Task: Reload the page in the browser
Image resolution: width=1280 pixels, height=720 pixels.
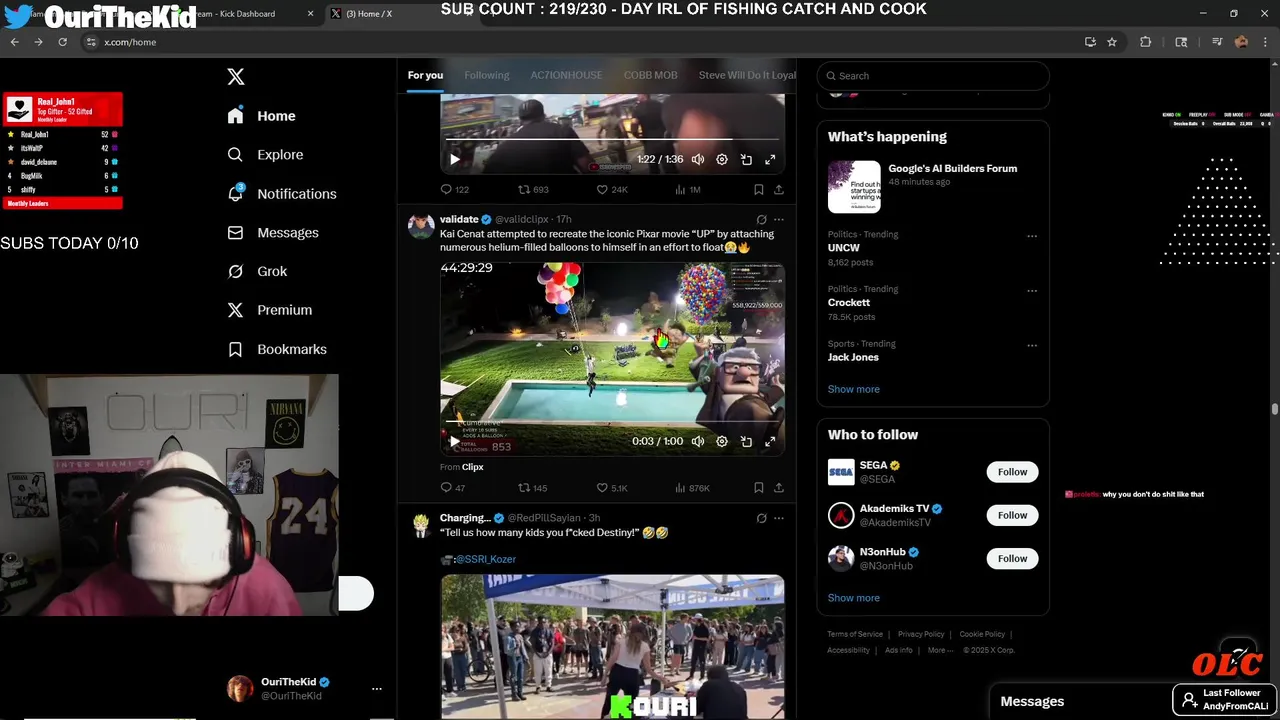Action: coord(62,42)
